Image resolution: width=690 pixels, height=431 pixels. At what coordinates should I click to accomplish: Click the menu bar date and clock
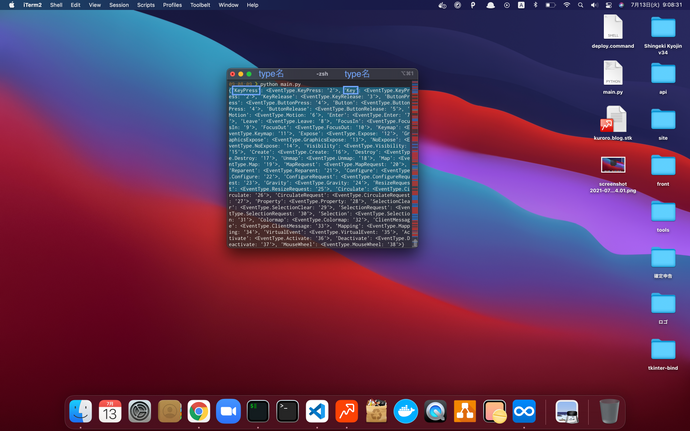coord(656,5)
